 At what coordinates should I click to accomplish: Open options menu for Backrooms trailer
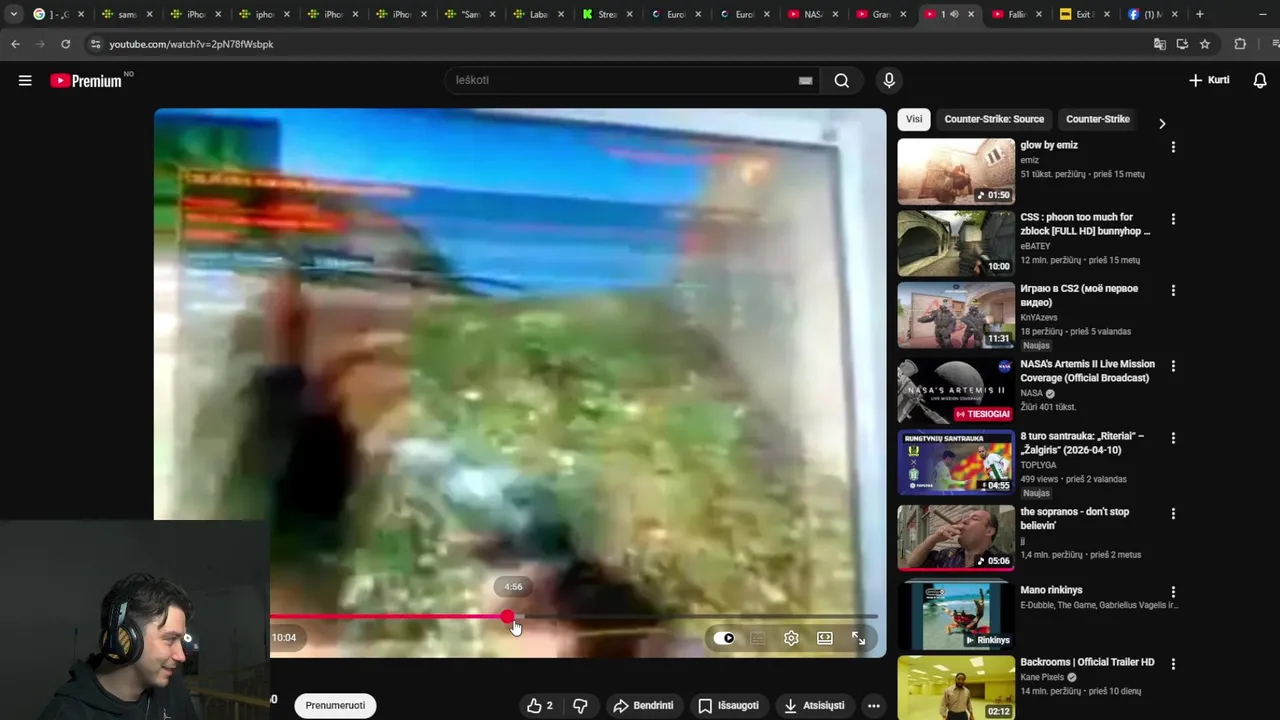click(x=1173, y=664)
